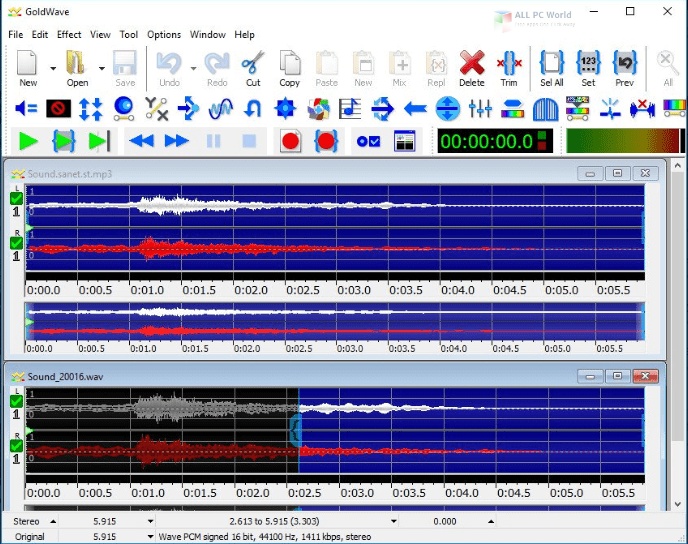Open the length 5.915 dropdown beside Stereo
Screen dimensions: 688x544
[150, 522]
